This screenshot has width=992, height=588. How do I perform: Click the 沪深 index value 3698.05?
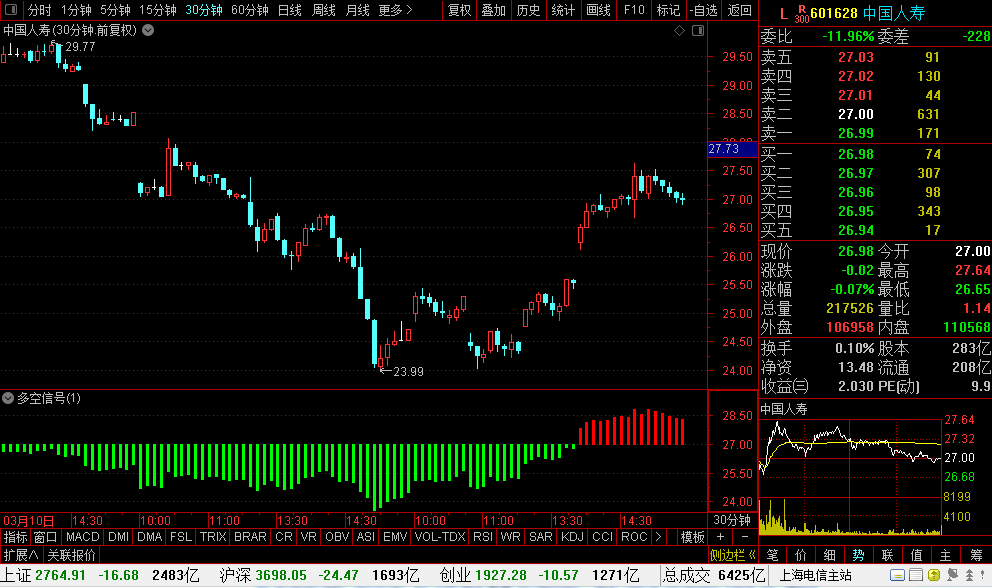(x=281, y=575)
